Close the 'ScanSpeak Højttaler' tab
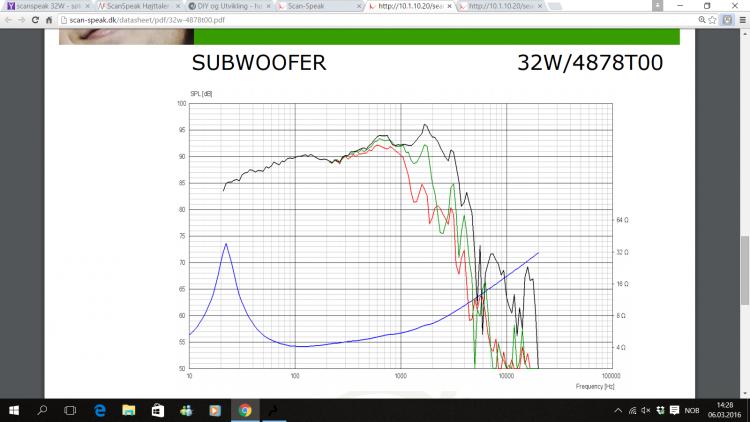Image resolution: width=750 pixels, height=422 pixels. point(178,6)
